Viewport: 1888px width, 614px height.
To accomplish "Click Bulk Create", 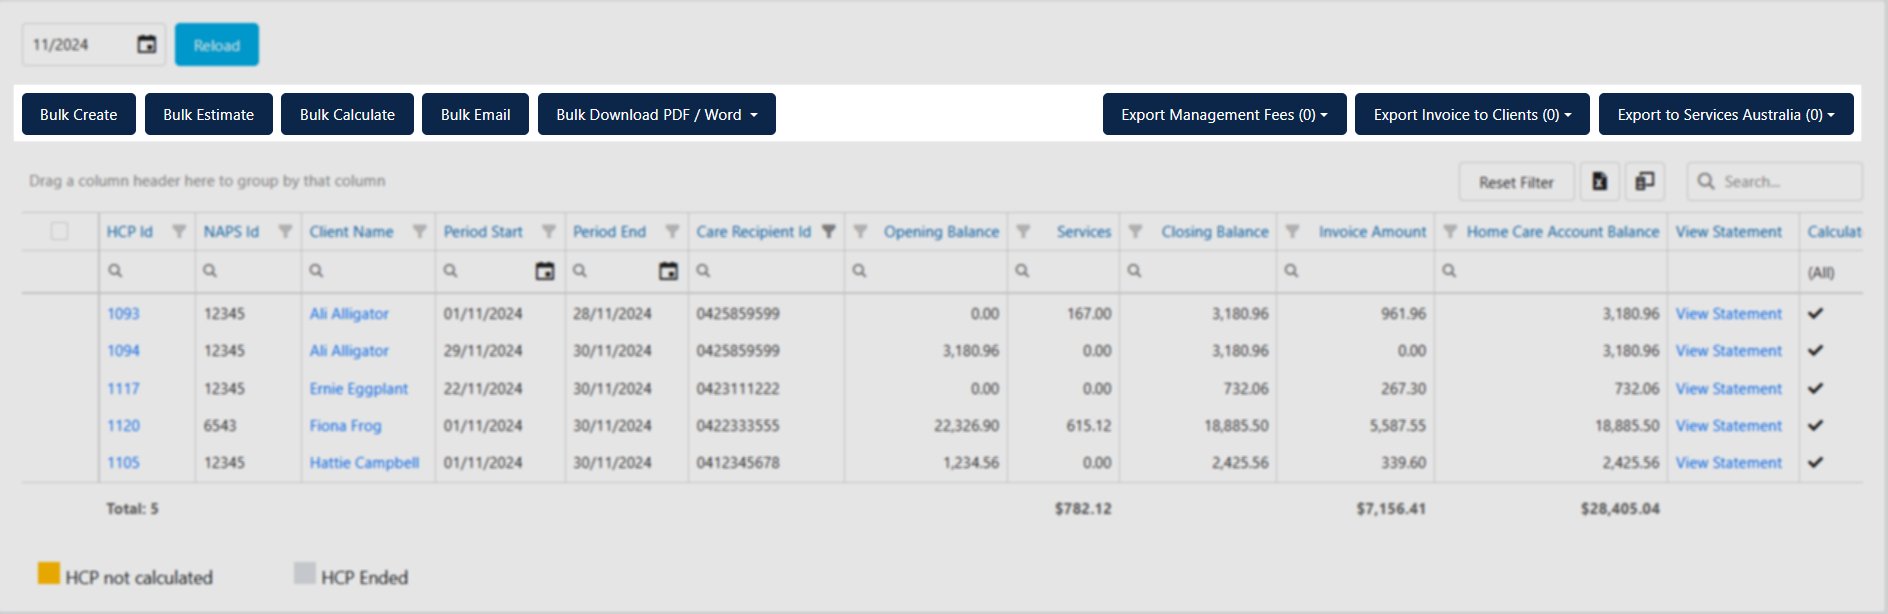I will click(x=79, y=114).
